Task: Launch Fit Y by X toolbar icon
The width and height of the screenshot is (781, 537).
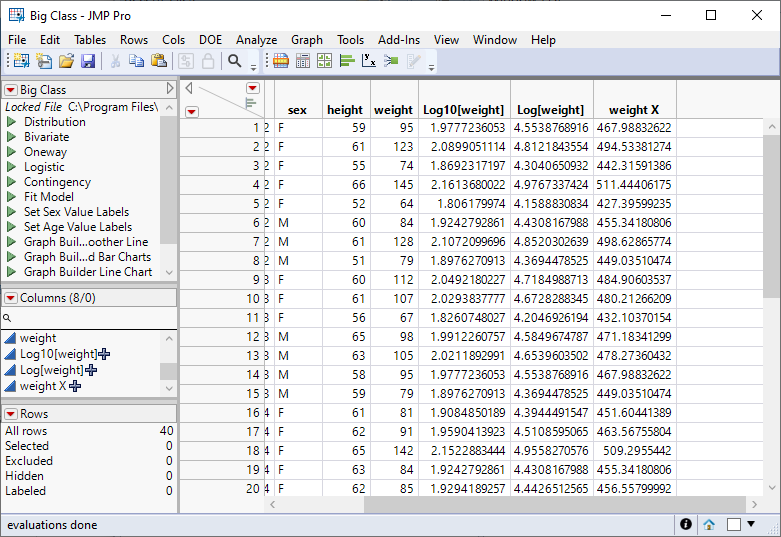Action: pos(369,61)
